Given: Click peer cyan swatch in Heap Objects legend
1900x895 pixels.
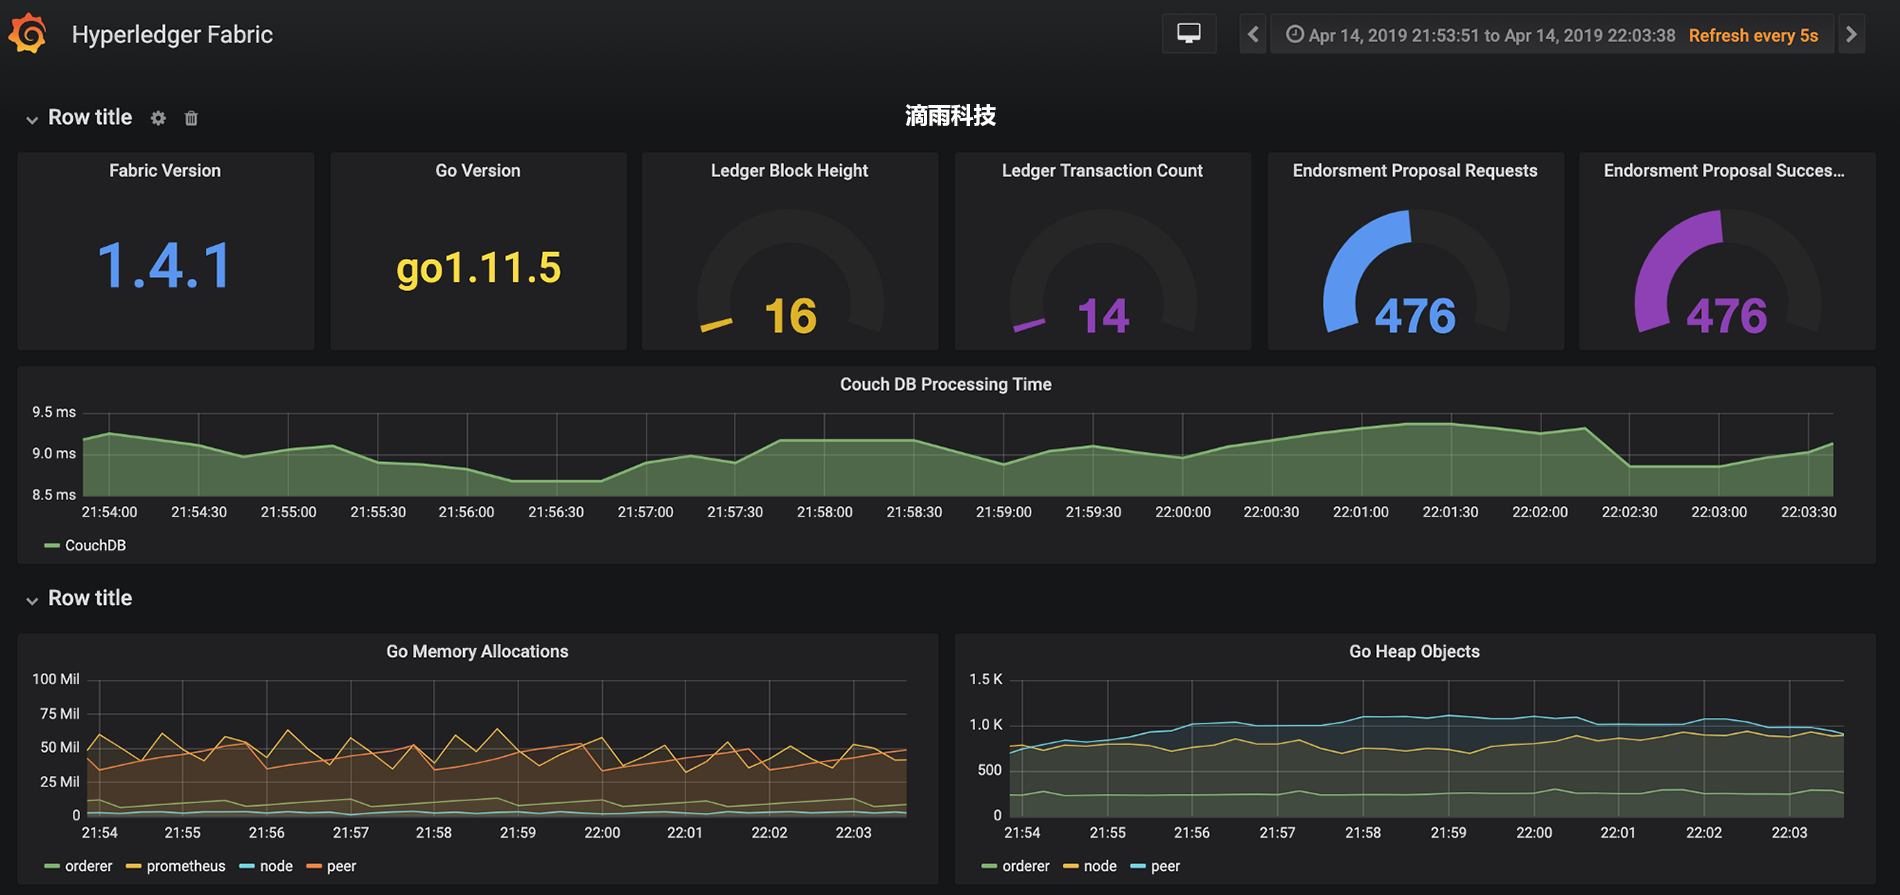Looking at the screenshot, I should [1138, 867].
